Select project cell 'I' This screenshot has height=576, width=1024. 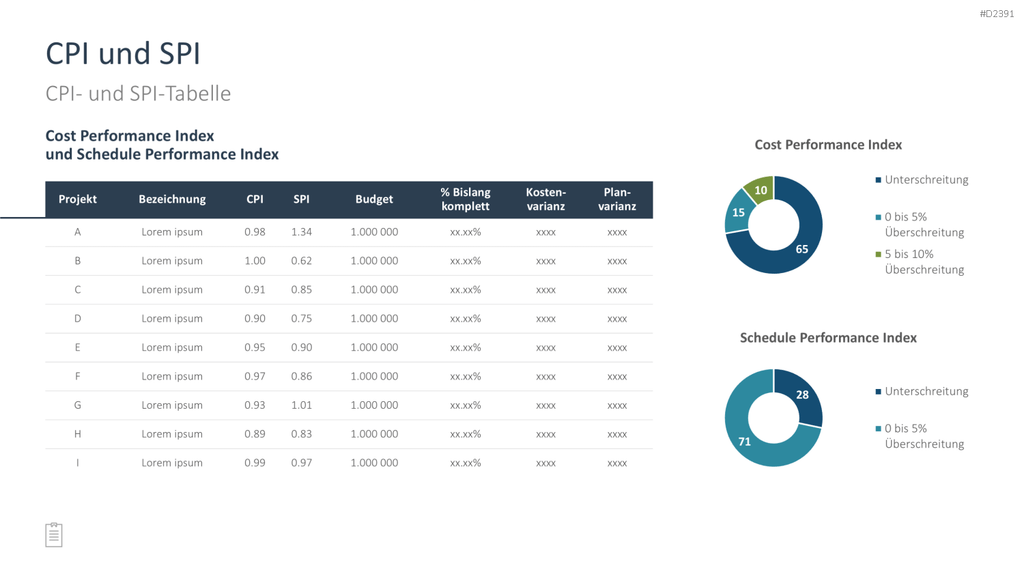(78, 462)
